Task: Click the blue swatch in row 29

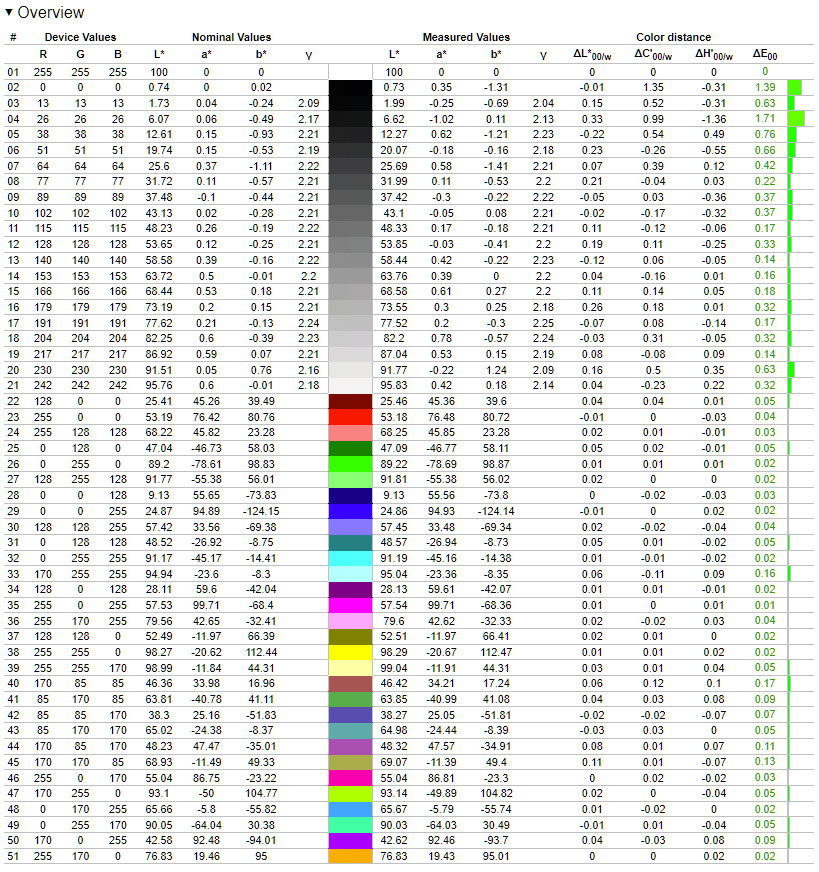Action: pos(350,511)
